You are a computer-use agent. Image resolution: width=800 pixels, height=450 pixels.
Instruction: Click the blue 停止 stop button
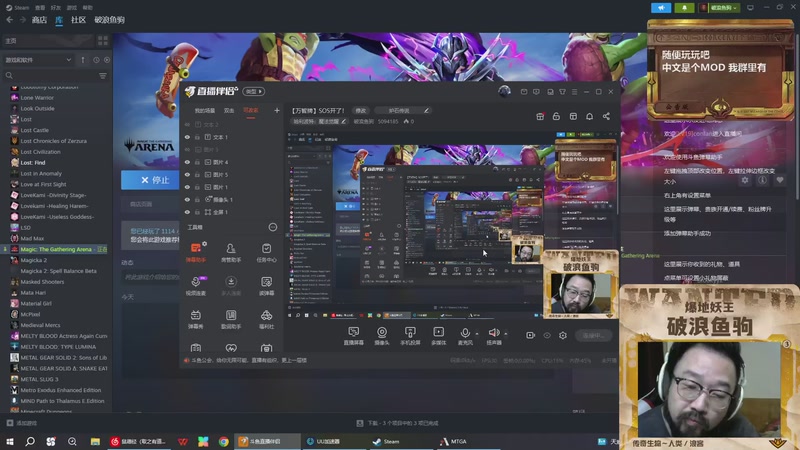click(x=150, y=180)
